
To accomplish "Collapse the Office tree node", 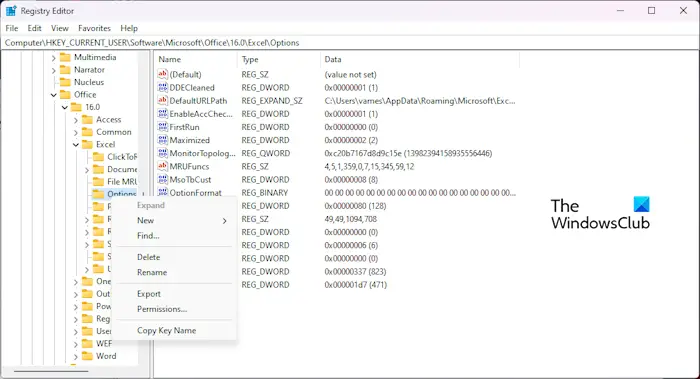I will click(x=54, y=95).
